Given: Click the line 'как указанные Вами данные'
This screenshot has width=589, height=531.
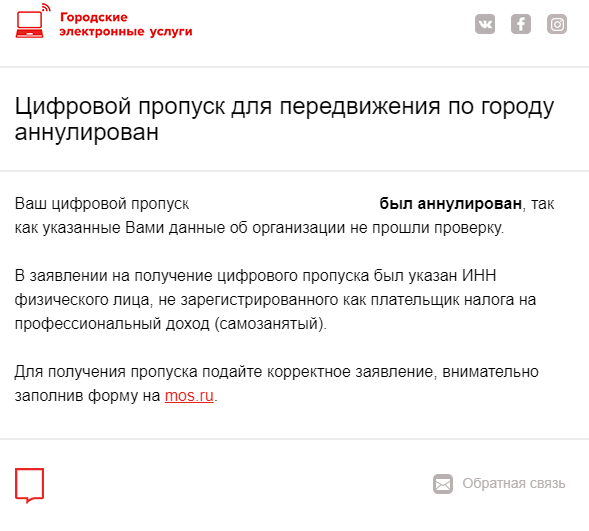Looking at the screenshot, I should (x=259, y=228).
